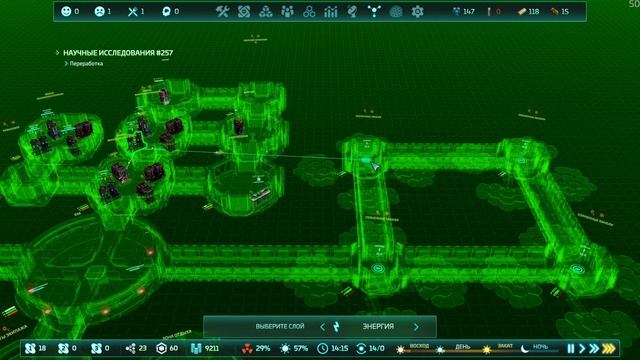
Task: Click the ВОСХОД sunrise marker on day timeline
Action: [x=401, y=349]
